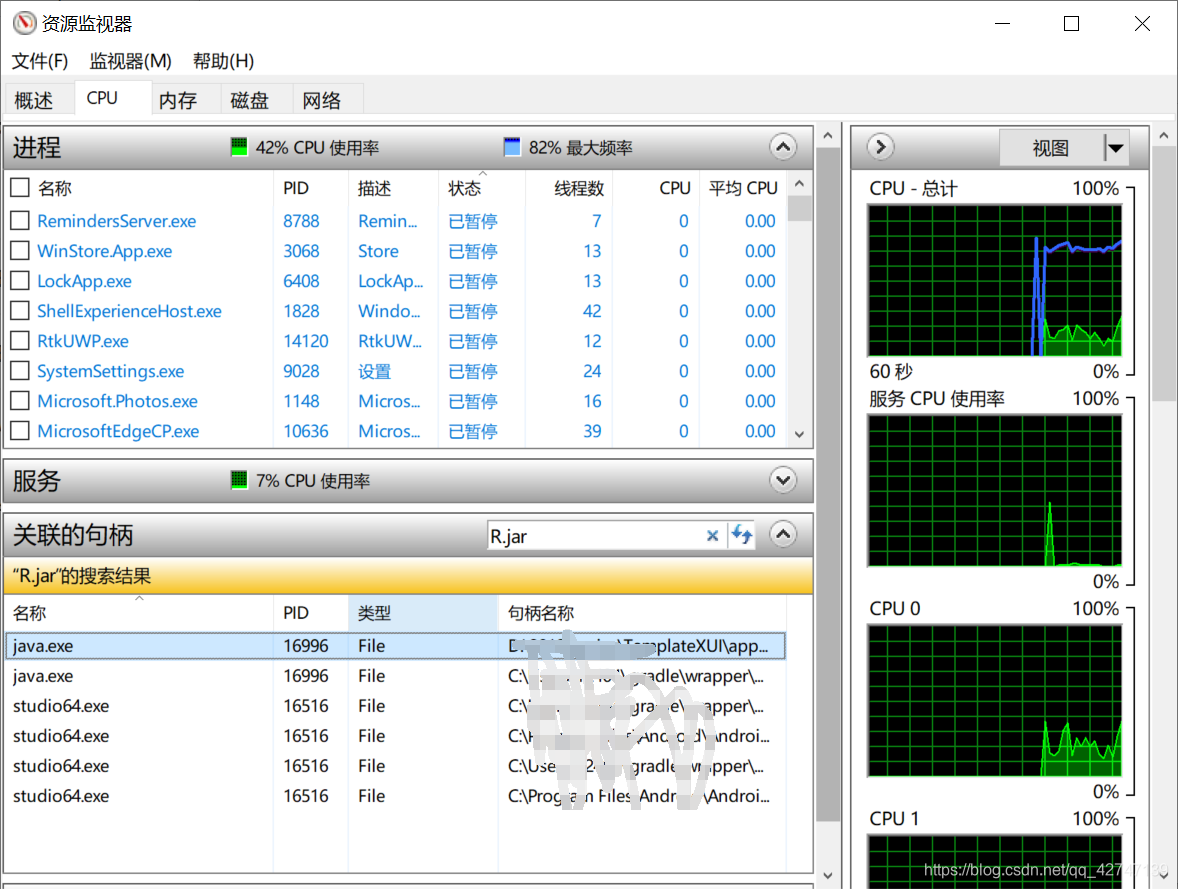
Task: Check the LockApp.exe process box
Action: tap(20, 281)
